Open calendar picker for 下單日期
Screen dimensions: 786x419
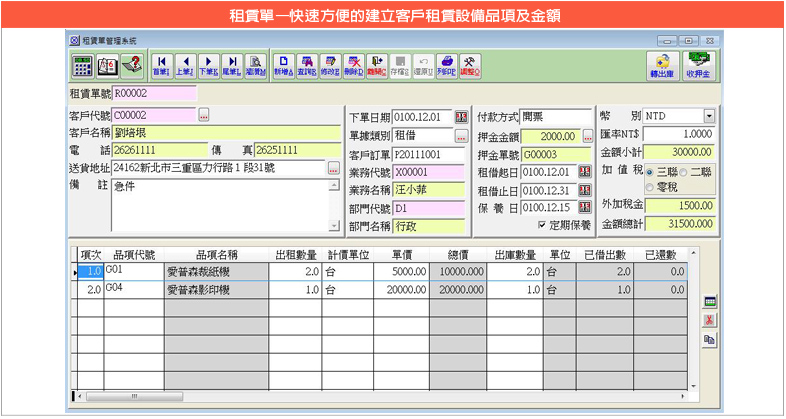point(461,116)
